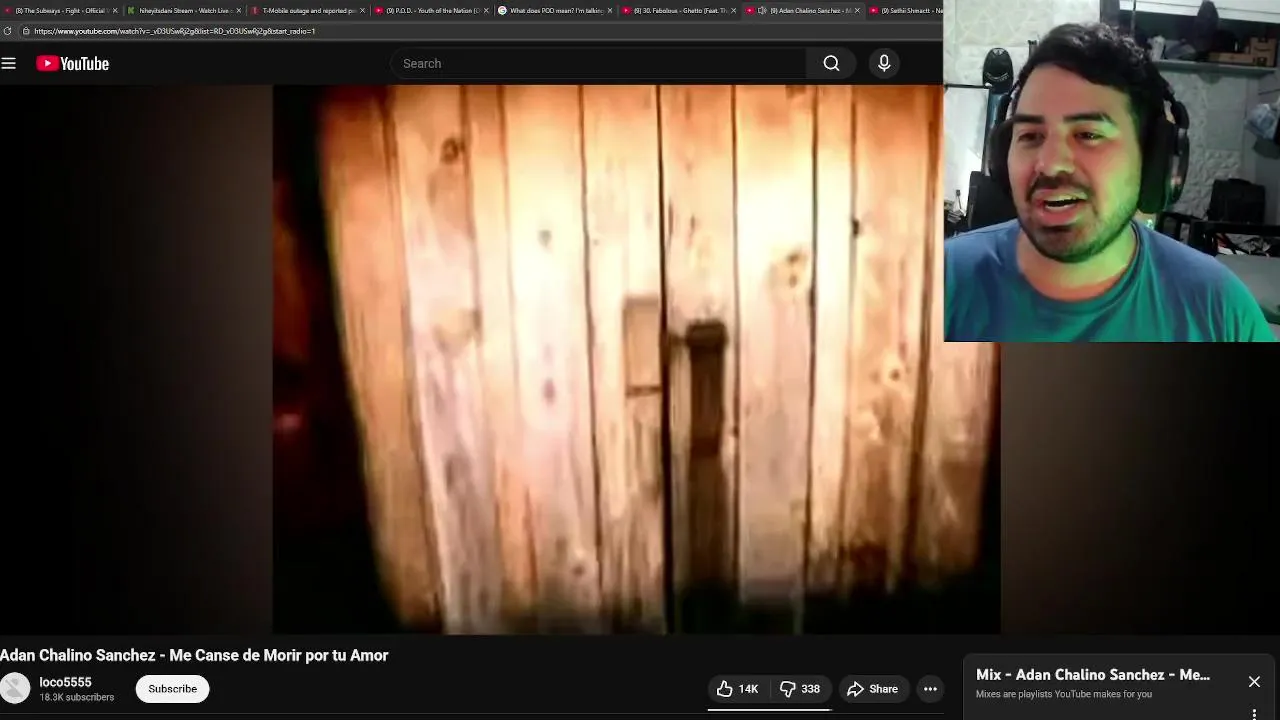
Task: Close the 30. Fabolous - Ghetto tab
Action: pos(734,10)
